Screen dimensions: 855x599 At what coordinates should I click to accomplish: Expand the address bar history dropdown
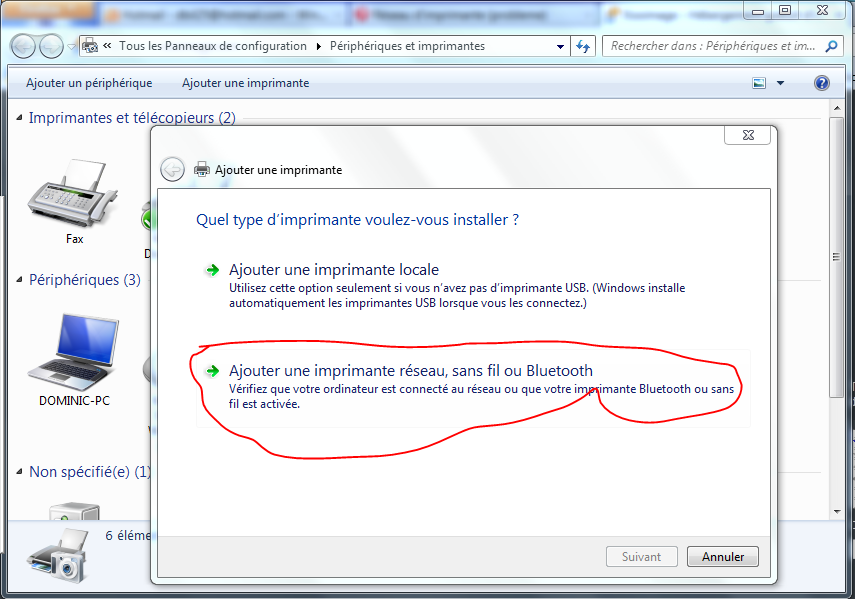tap(558, 46)
